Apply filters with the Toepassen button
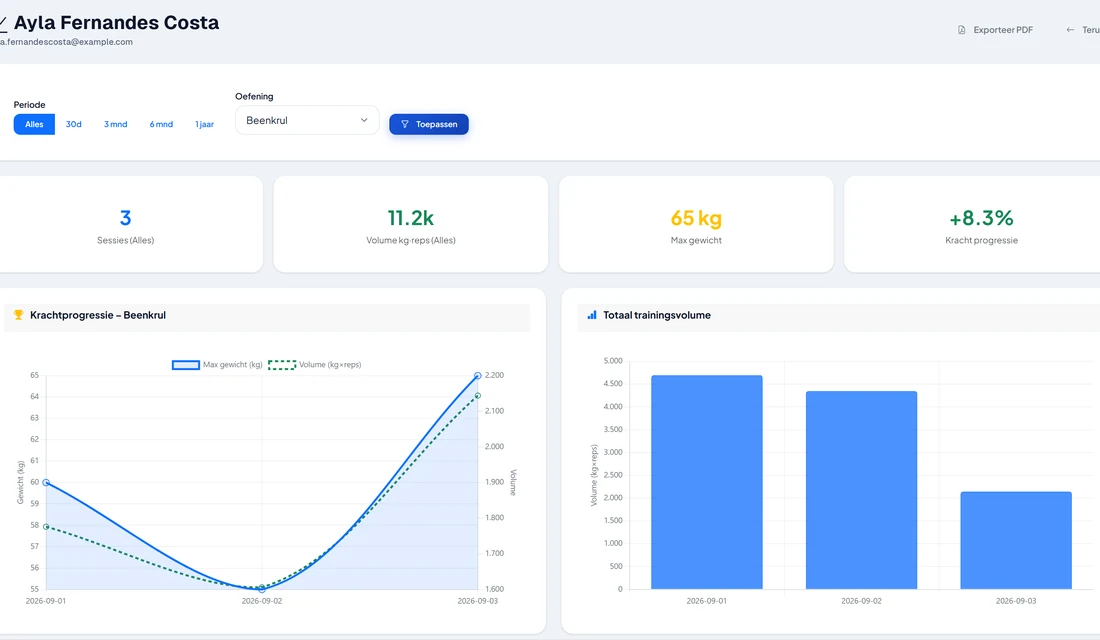Screen dimensions: 1100x640 coord(429,124)
